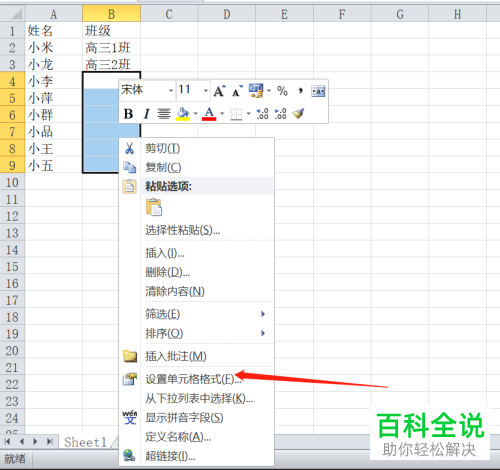The image size is (500, 470).
Task: Apply comma style from mini toolbar
Action: (x=300, y=91)
